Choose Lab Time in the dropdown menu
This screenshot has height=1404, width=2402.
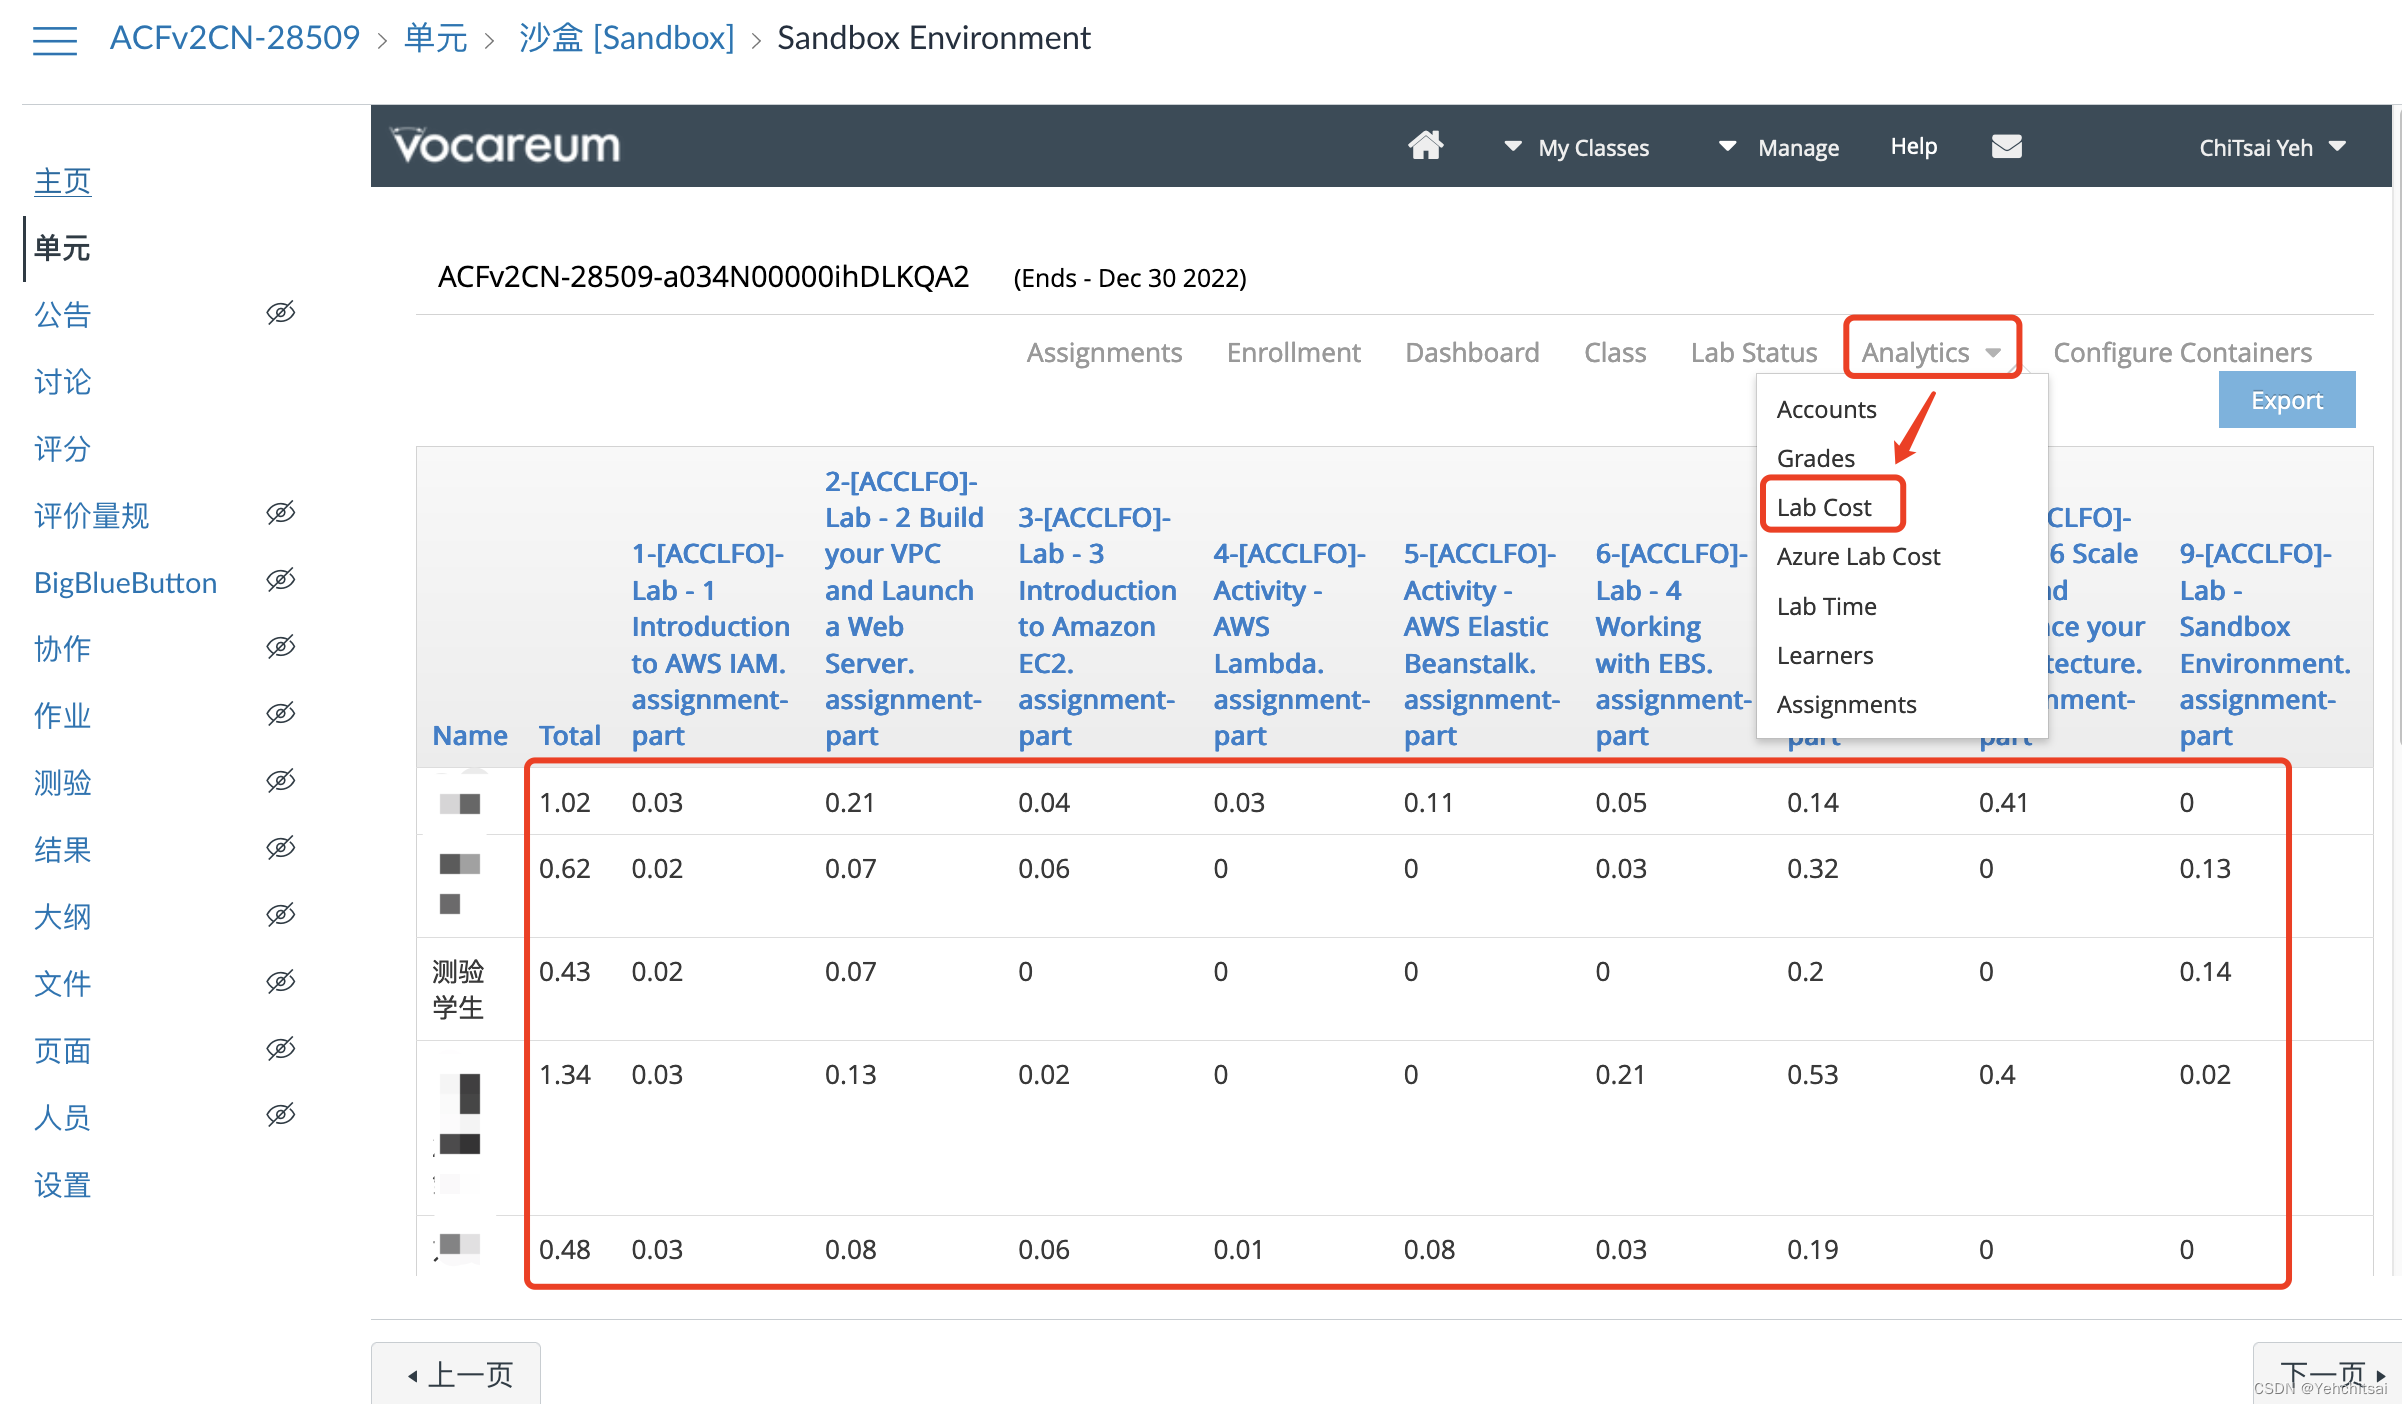1827,606
